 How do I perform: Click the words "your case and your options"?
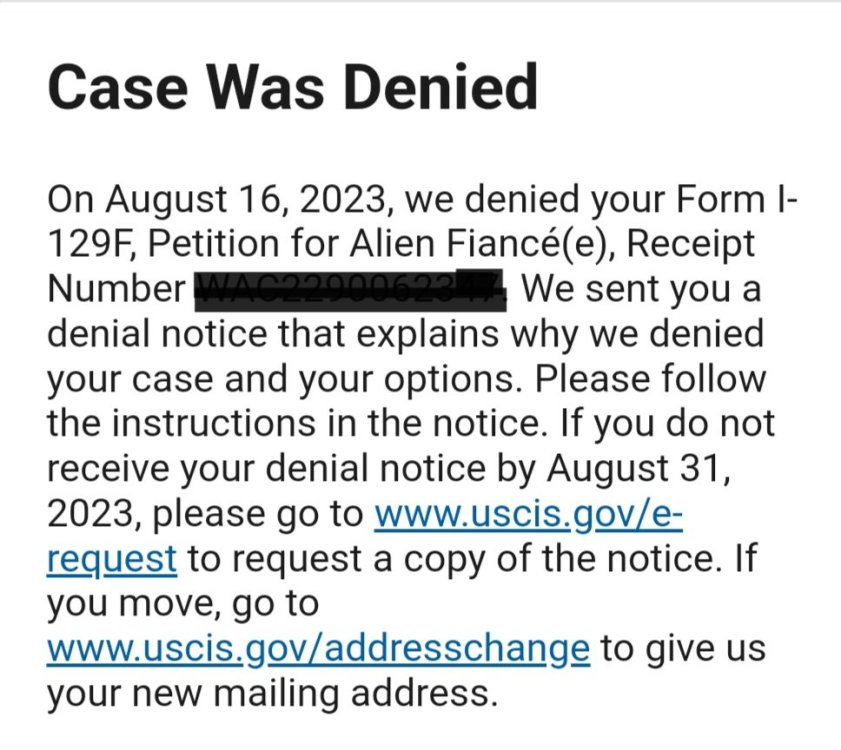tap(282, 379)
